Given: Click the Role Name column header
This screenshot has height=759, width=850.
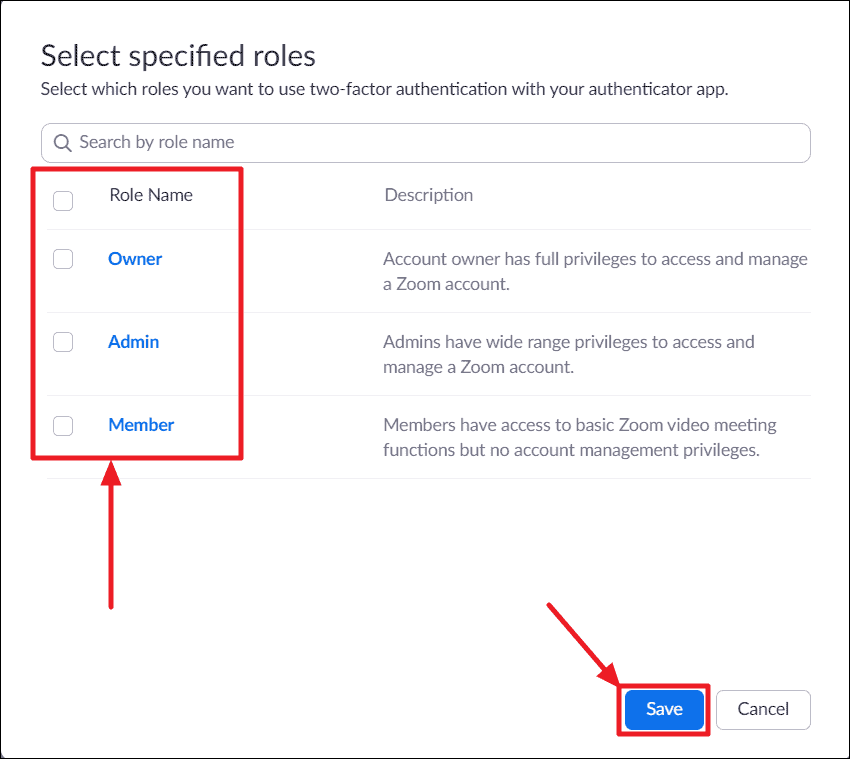Looking at the screenshot, I should [x=151, y=195].
